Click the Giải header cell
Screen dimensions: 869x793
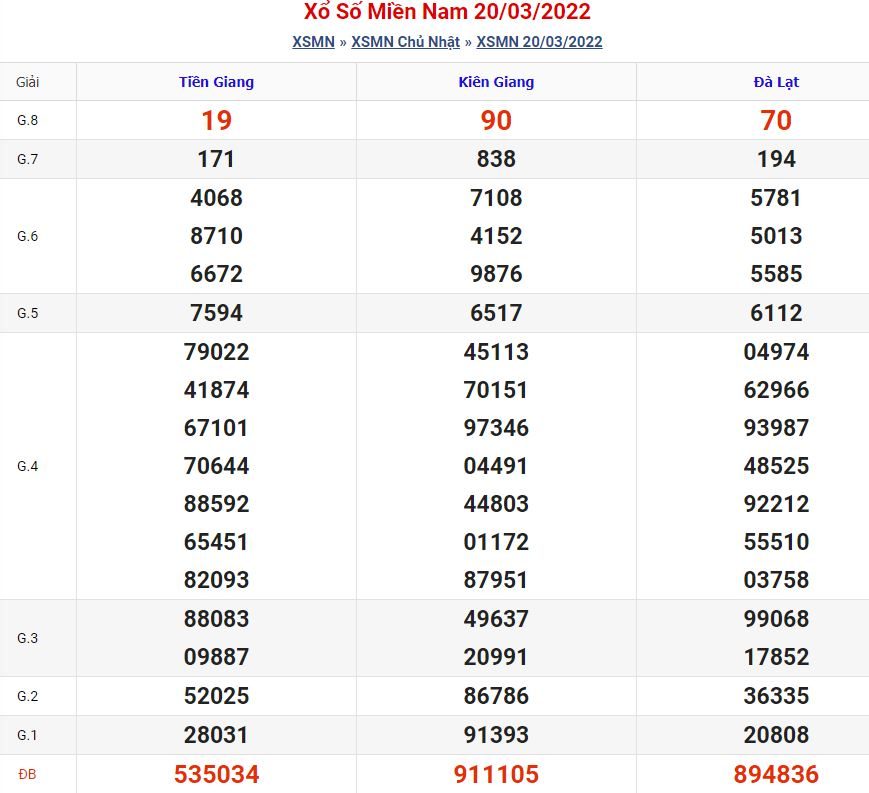tap(28, 82)
